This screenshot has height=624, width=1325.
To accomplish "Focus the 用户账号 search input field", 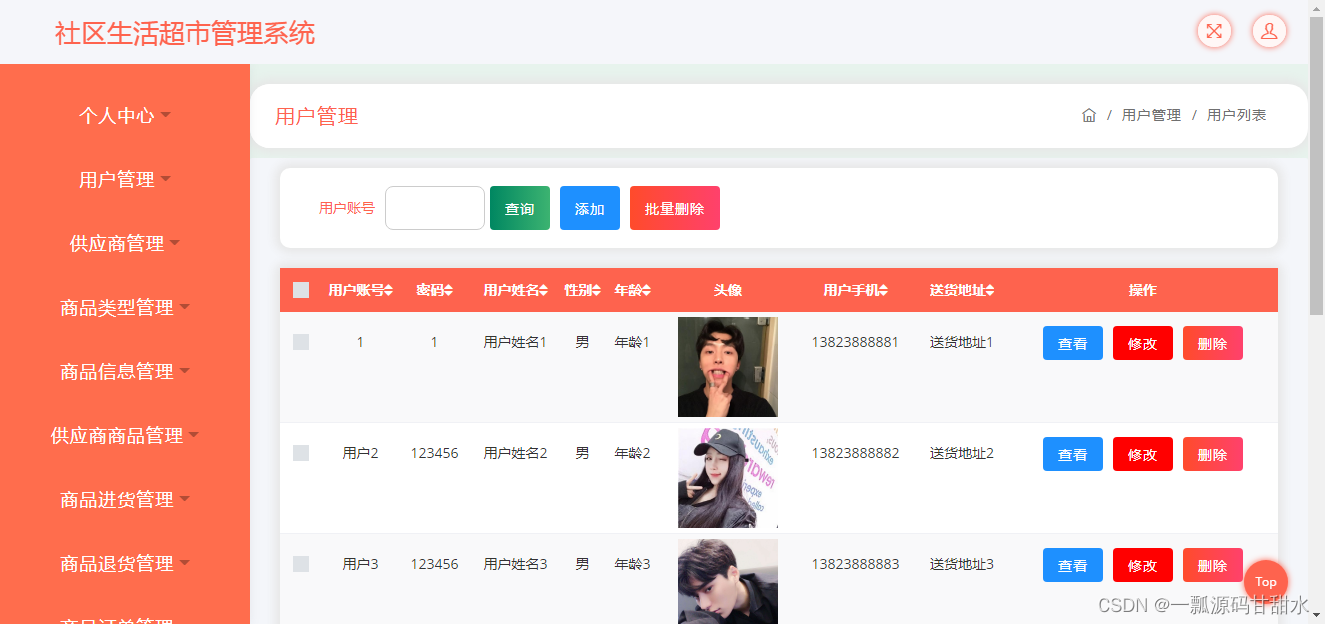I will tap(435, 208).
